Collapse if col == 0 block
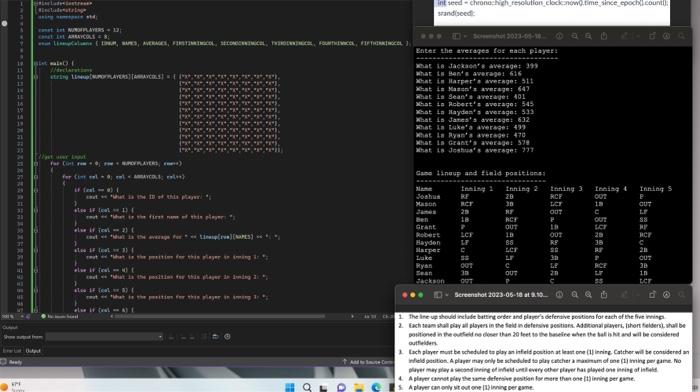This screenshot has width=700, height=392. pos(36,190)
